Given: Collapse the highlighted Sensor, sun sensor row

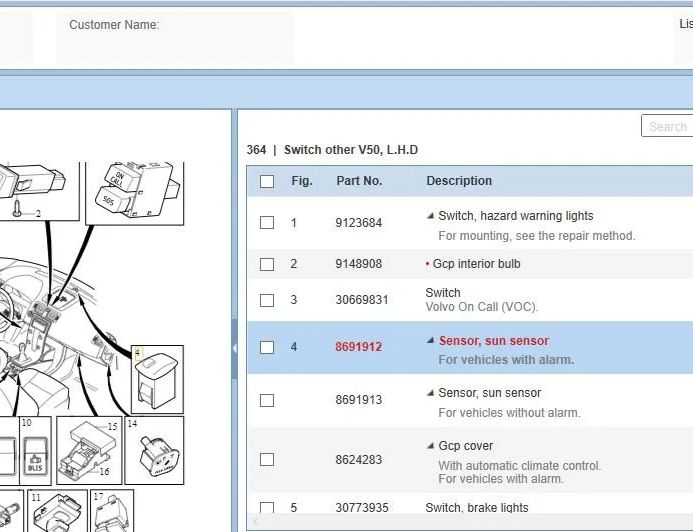Looking at the screenshot, I should [x=431, y=341].
